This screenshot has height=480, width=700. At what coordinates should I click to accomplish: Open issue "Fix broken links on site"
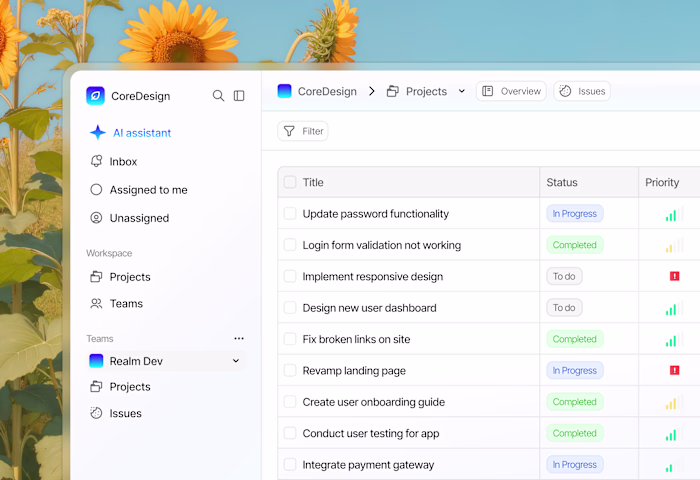[x=356, y=339]
